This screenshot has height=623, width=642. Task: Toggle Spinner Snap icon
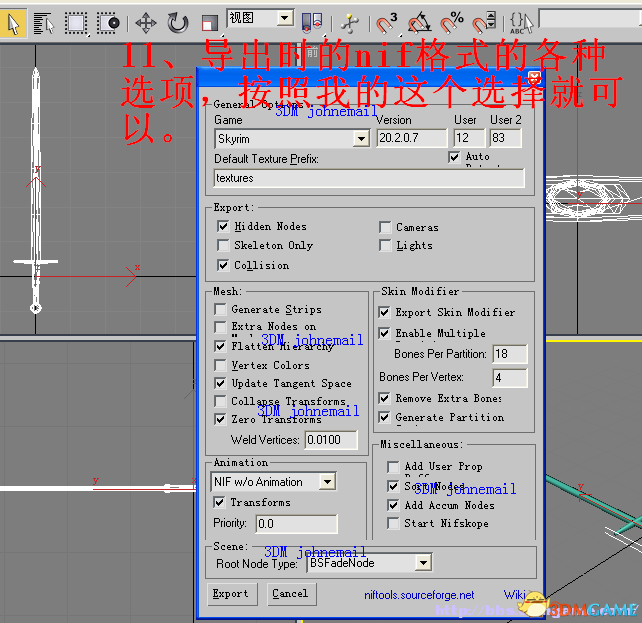pos(484,23)
